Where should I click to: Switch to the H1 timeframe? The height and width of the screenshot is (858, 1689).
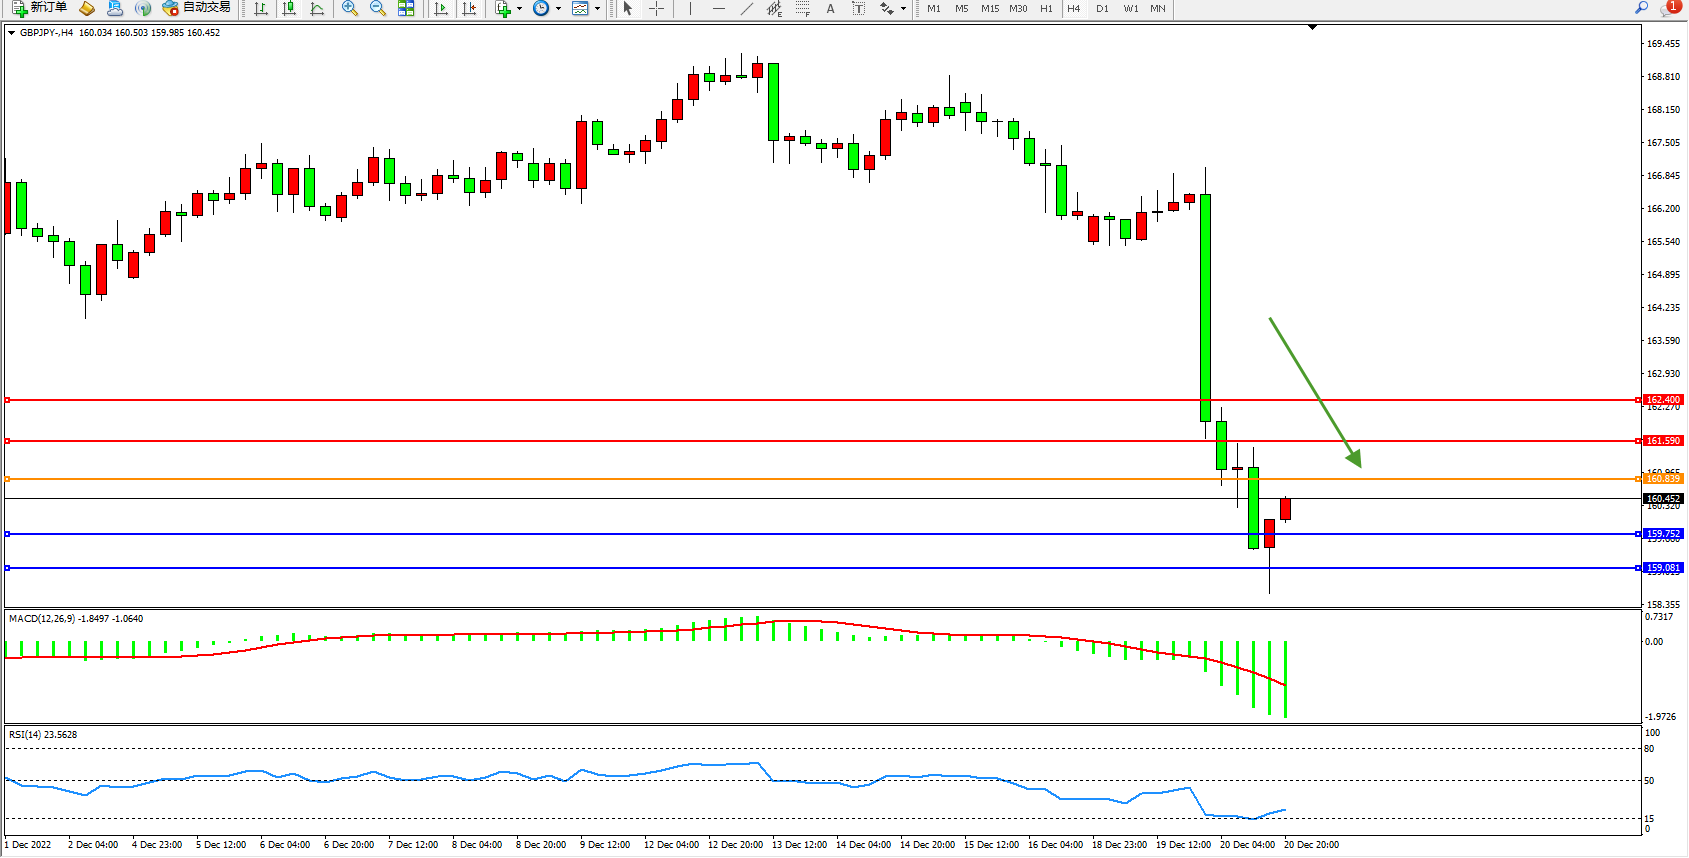(x=1046, y=8)
